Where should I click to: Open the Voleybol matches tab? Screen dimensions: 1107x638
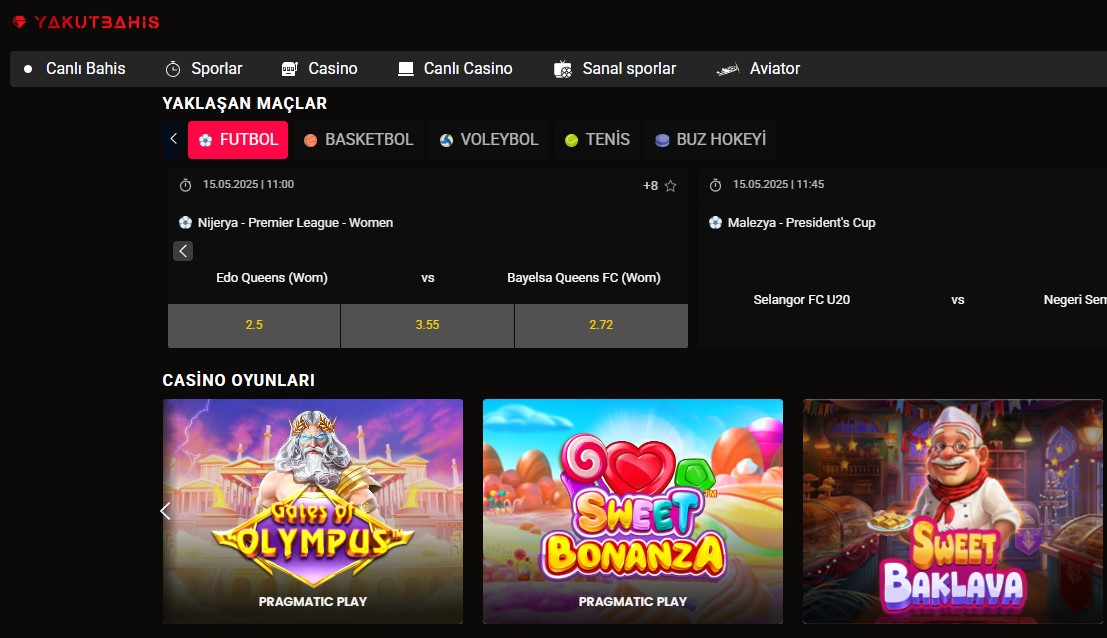(488, 140)
